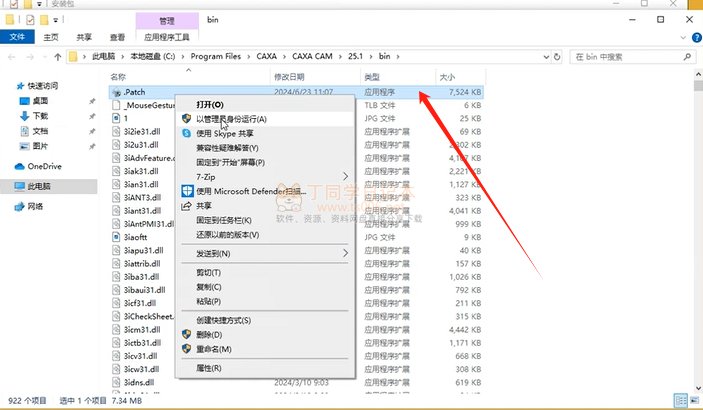Click the 共享 context menu entry

(x=204, y=206)
